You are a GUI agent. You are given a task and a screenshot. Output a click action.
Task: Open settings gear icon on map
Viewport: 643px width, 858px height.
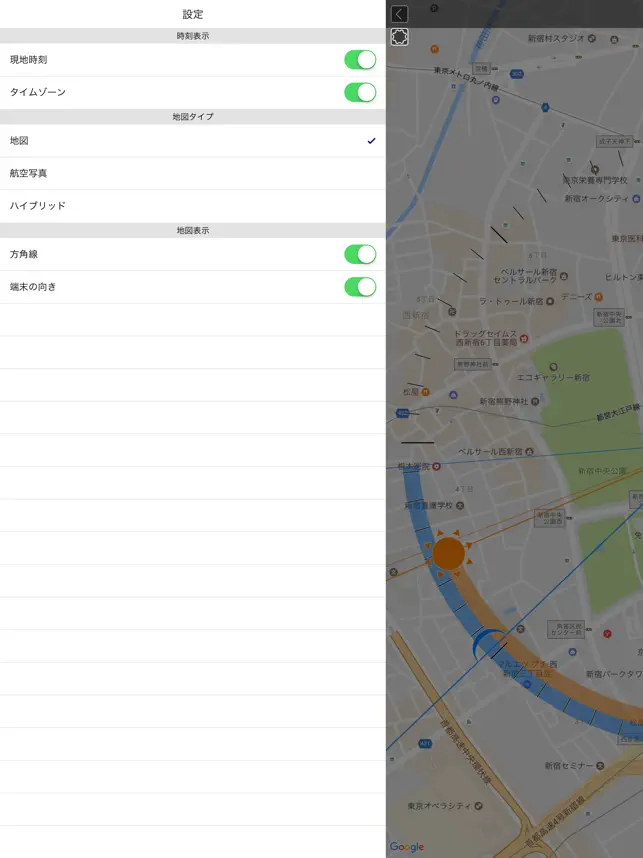click(399, 37)
